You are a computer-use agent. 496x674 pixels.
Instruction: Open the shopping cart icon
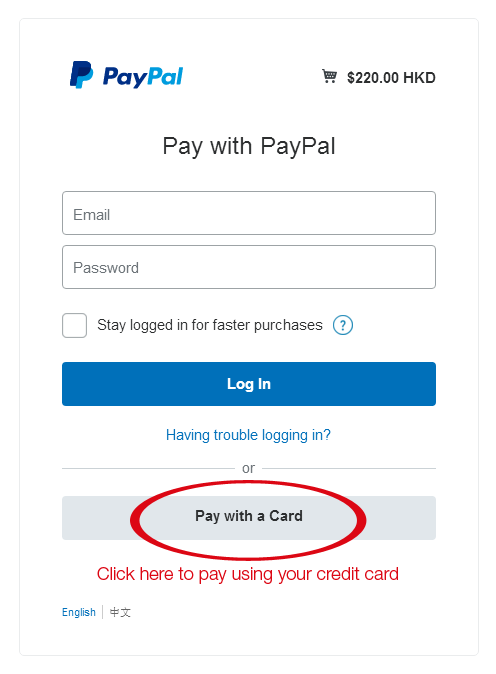click(x=330, y=77)
